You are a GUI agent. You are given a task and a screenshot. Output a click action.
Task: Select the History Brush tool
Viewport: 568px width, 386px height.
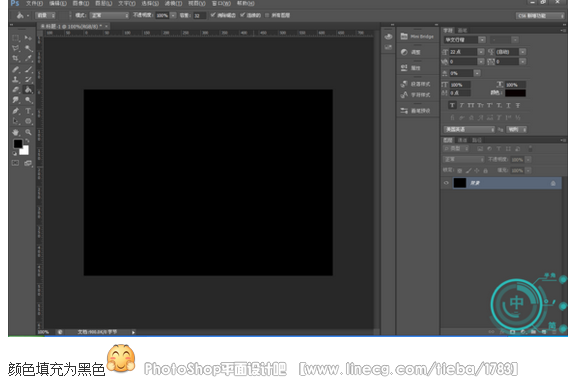tap(28, 79)
